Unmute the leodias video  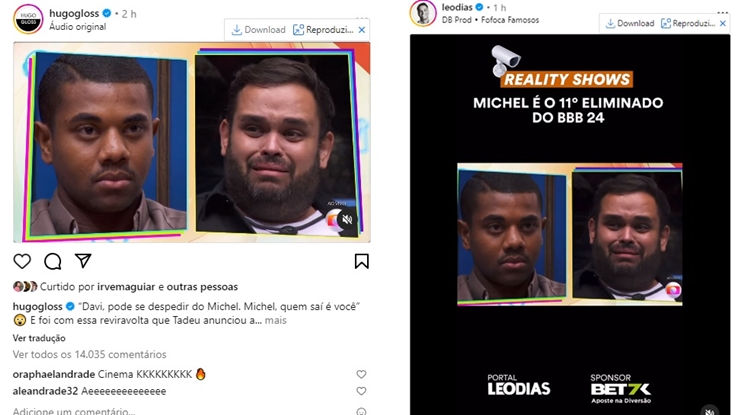coord(710,410)
